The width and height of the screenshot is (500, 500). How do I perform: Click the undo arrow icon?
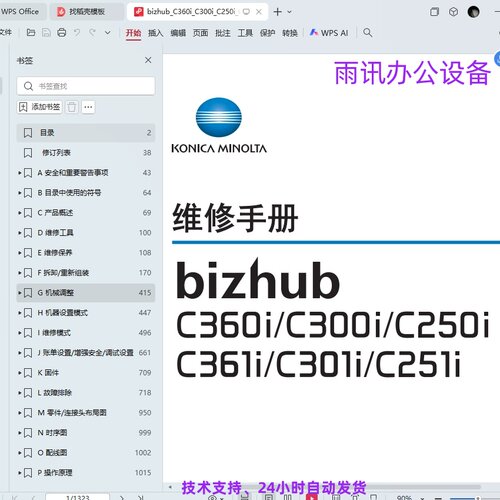click(x=77, y=33)
